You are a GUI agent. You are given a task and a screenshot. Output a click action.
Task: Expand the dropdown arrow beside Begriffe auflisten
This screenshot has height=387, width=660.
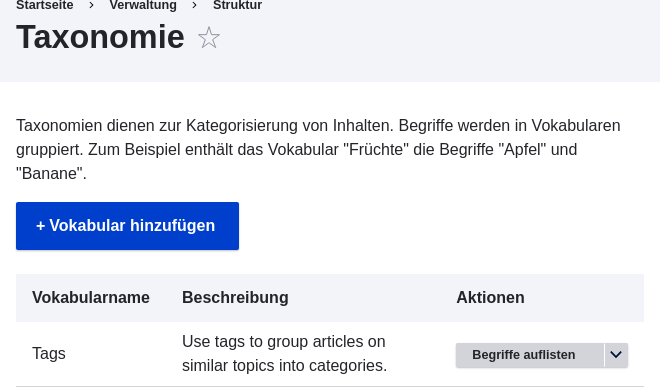coord(616,355)
